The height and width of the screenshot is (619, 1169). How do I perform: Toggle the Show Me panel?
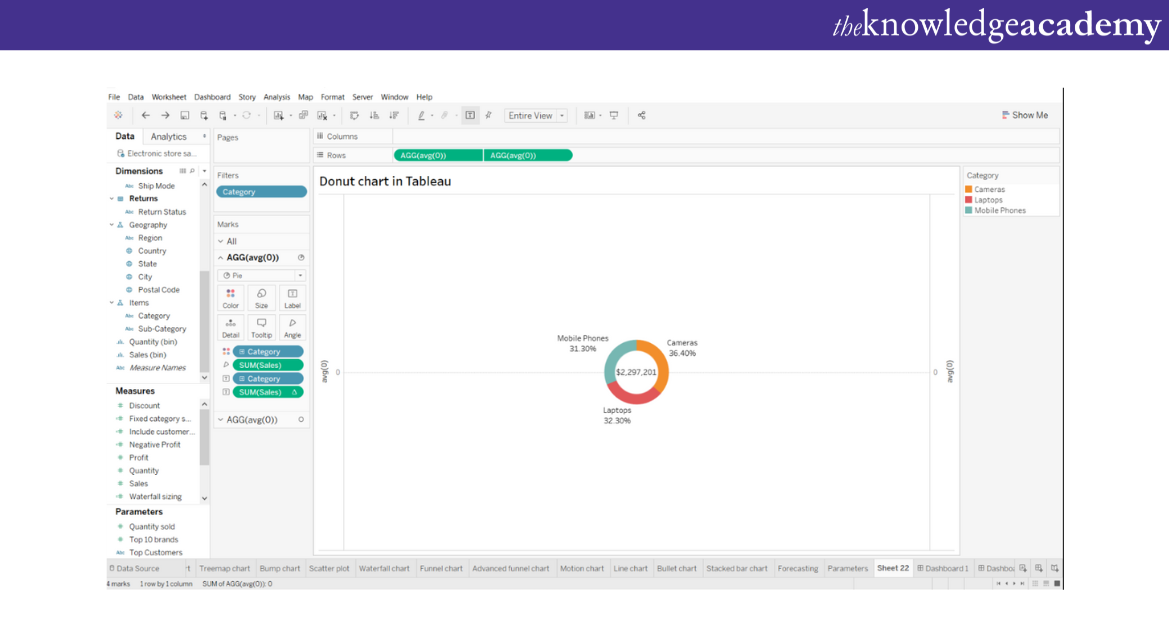pyautogui.click(x=1025, y=116)
